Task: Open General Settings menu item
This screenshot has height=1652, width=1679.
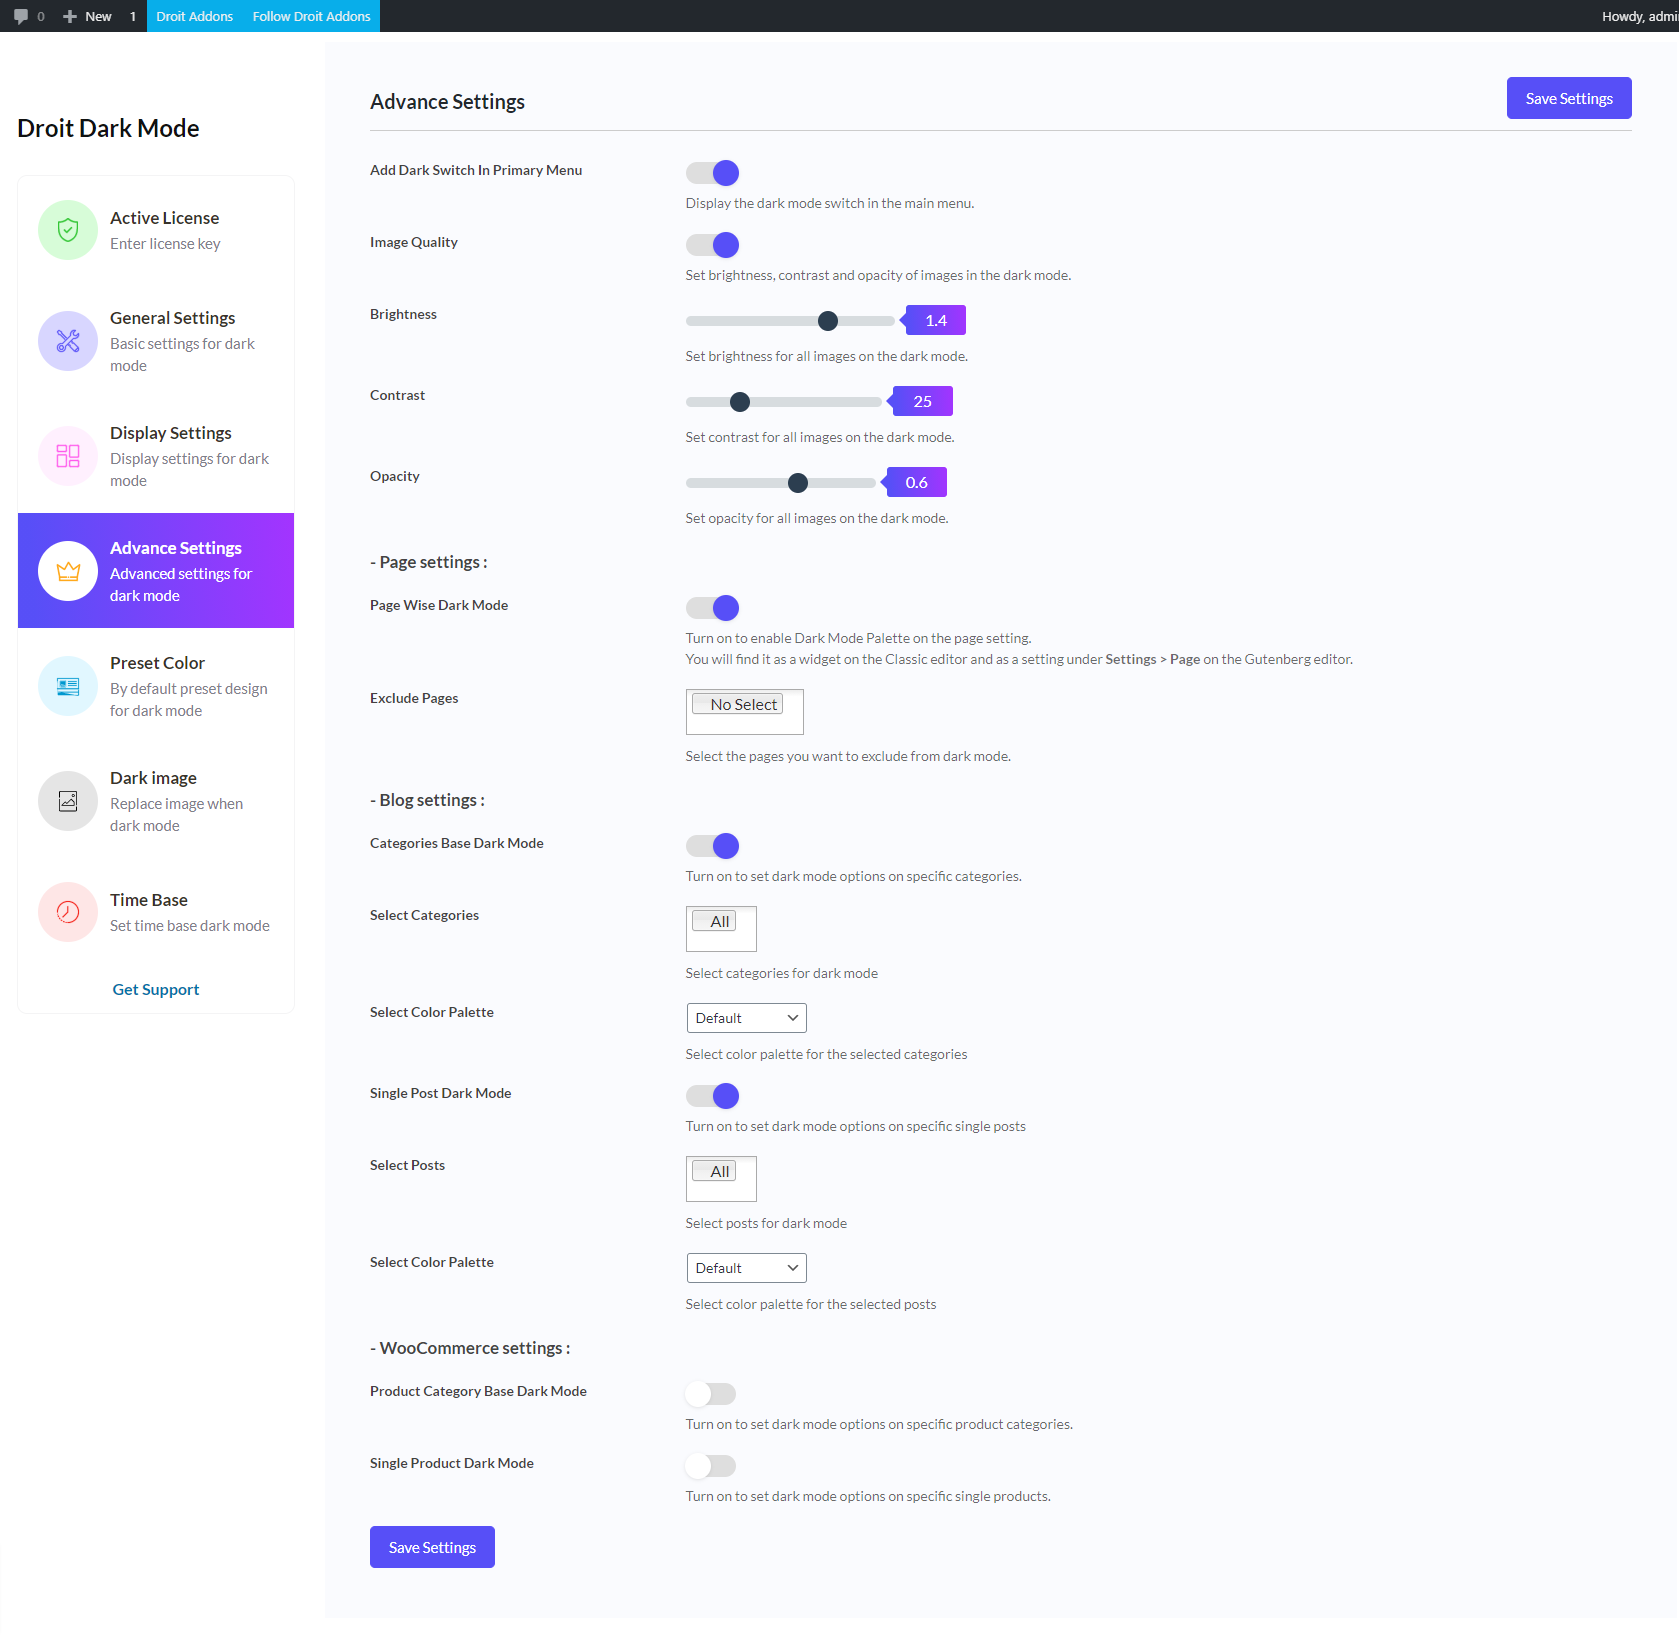Action: (x=156, y=341)
